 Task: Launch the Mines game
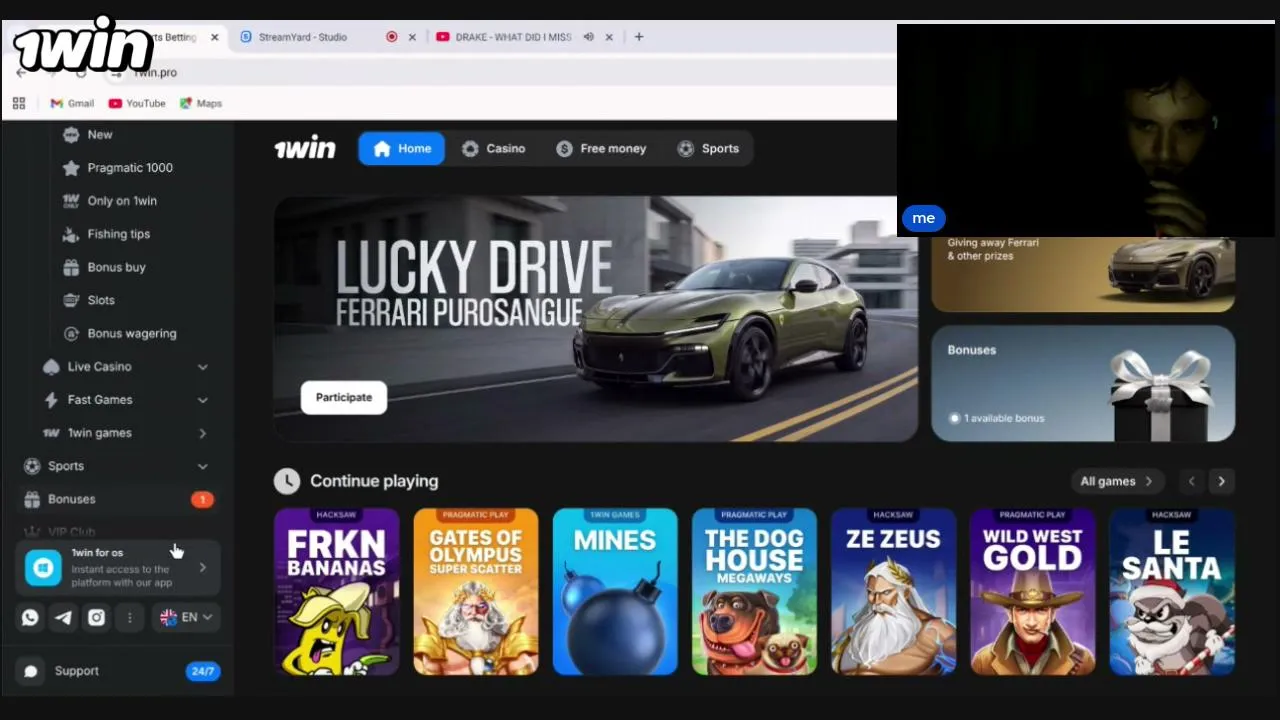[615, 592]
